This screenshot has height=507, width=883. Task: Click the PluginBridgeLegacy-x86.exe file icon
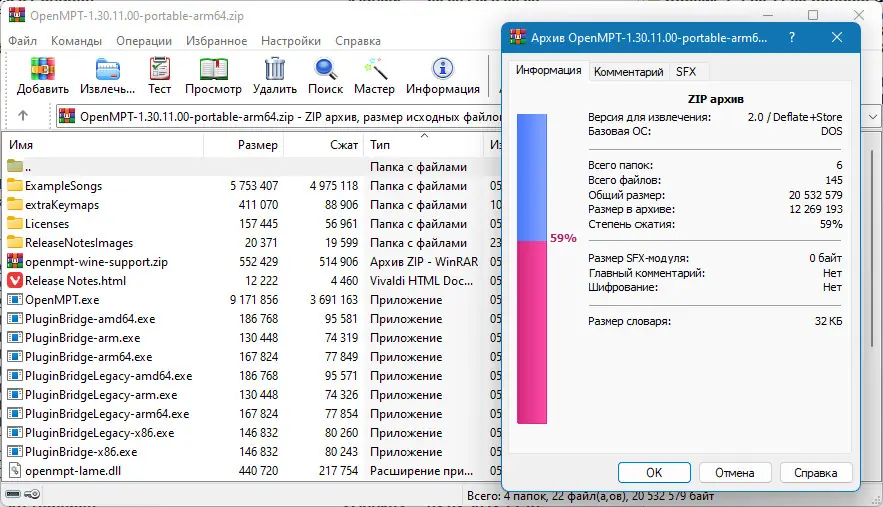click(15, 433)
